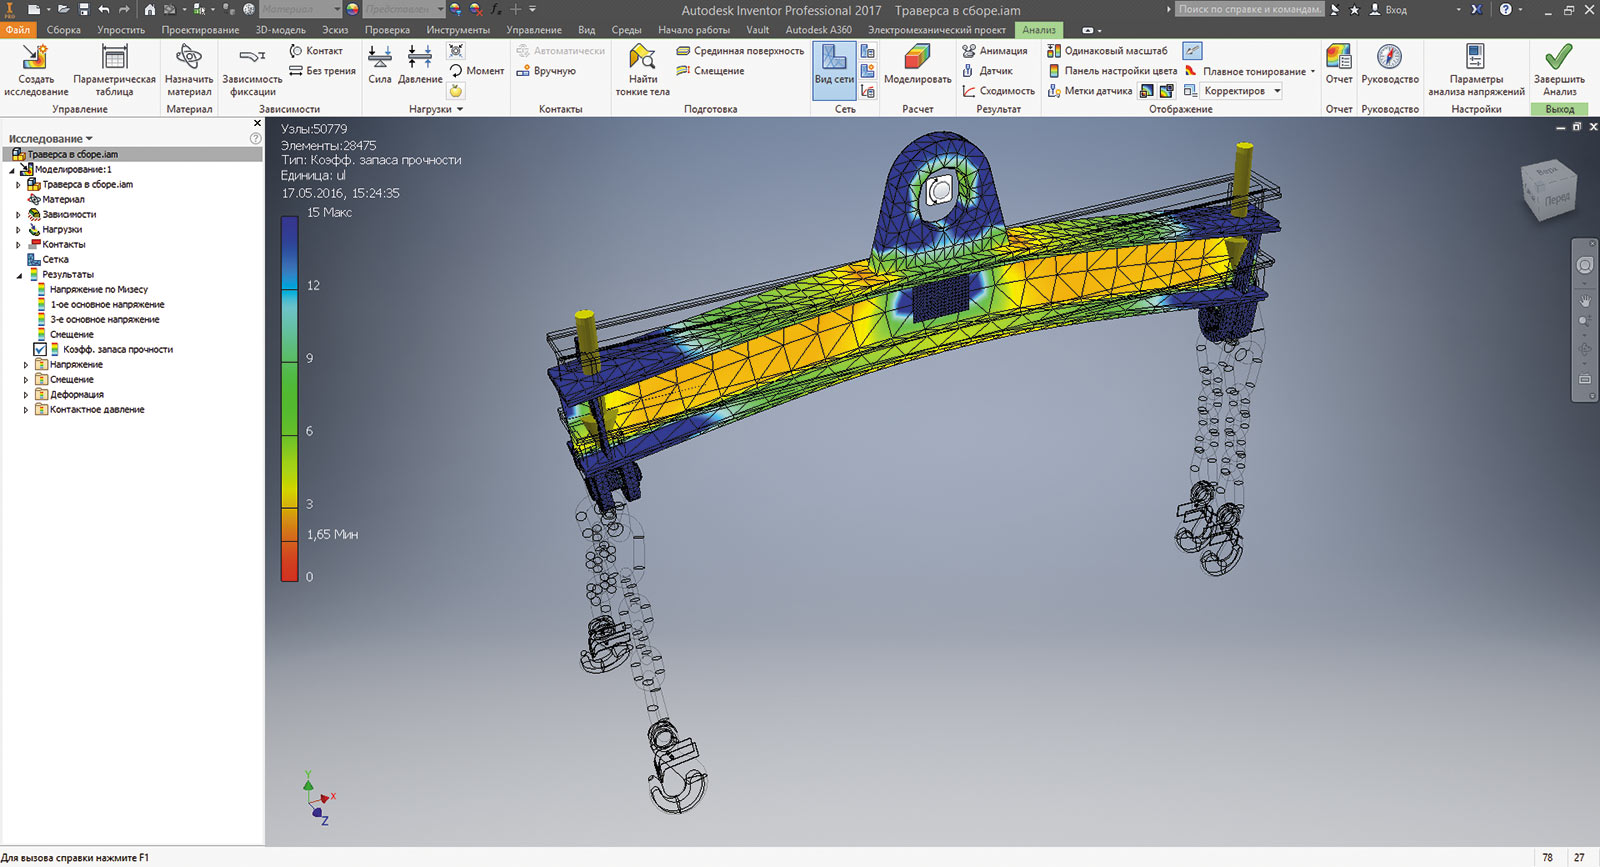The width and height of the screenshot is (1600, 867).
Task: Select the Контакт constraint tool
Action: point(316,51)
